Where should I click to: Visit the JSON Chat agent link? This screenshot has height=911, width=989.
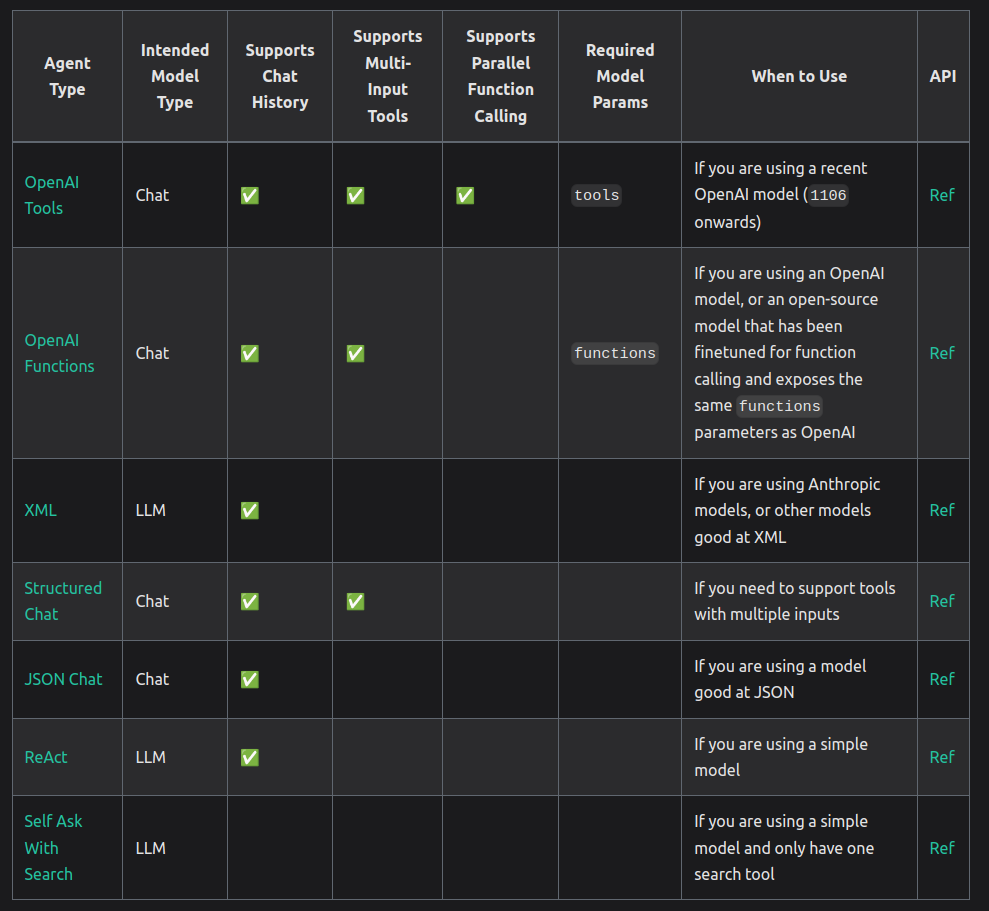[x=63, y=679]
